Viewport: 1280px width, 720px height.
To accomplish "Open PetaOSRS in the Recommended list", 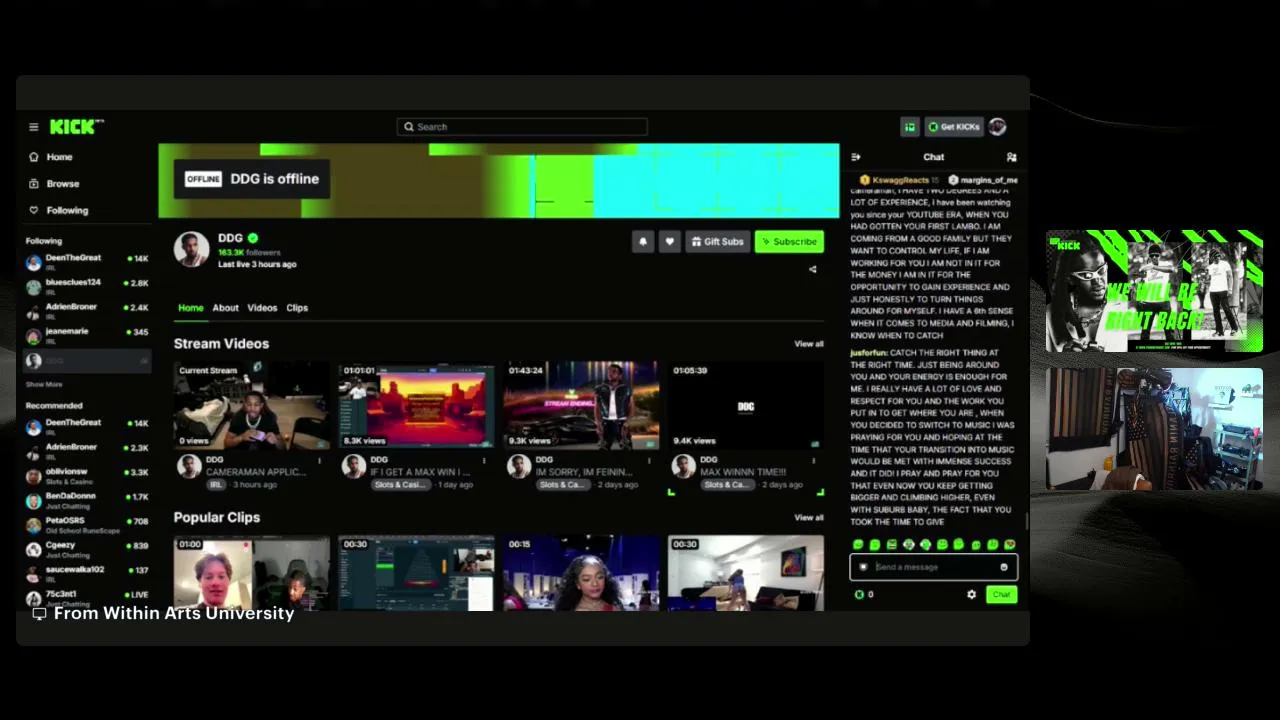I will pos(87,525).
